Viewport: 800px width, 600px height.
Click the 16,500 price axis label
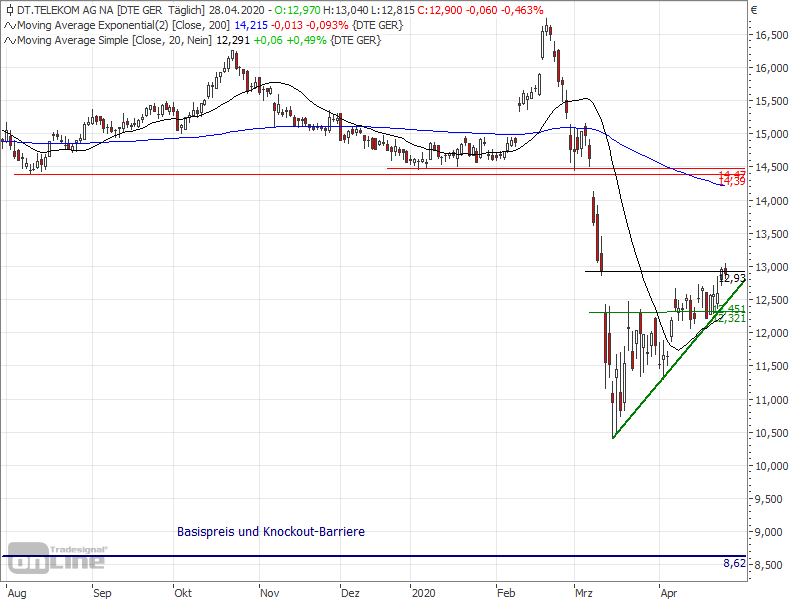point(771,35)
